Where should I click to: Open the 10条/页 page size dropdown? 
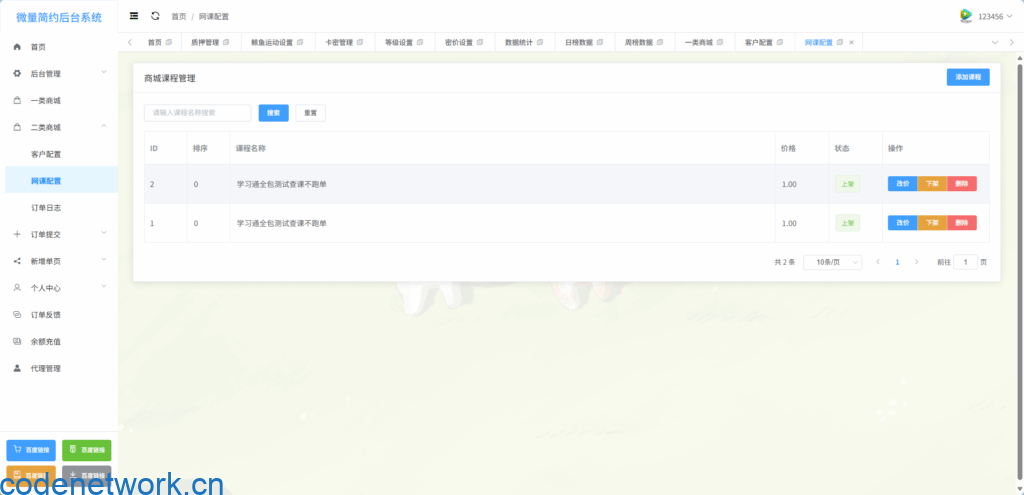coord(832,262)
